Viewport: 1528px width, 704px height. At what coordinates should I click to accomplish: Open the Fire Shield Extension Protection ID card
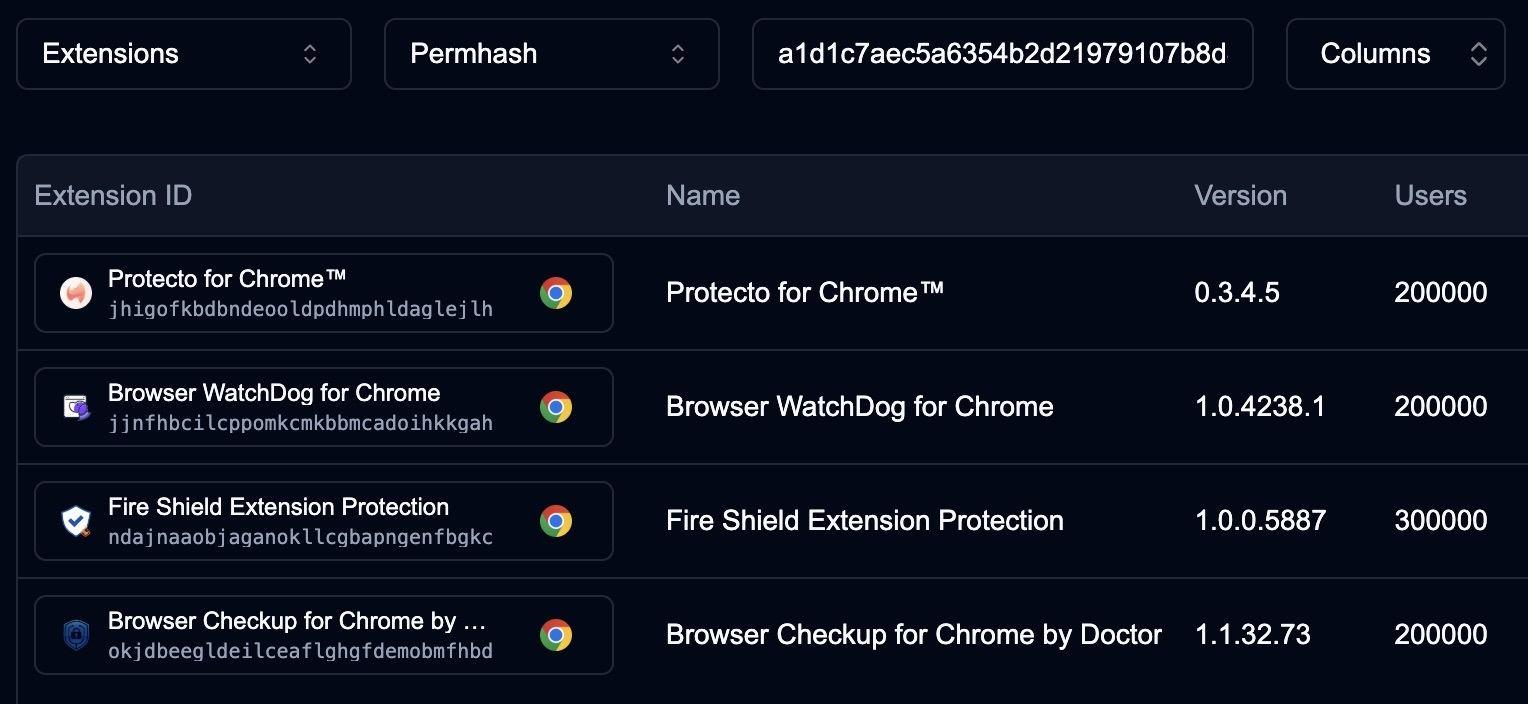(300, 521)
